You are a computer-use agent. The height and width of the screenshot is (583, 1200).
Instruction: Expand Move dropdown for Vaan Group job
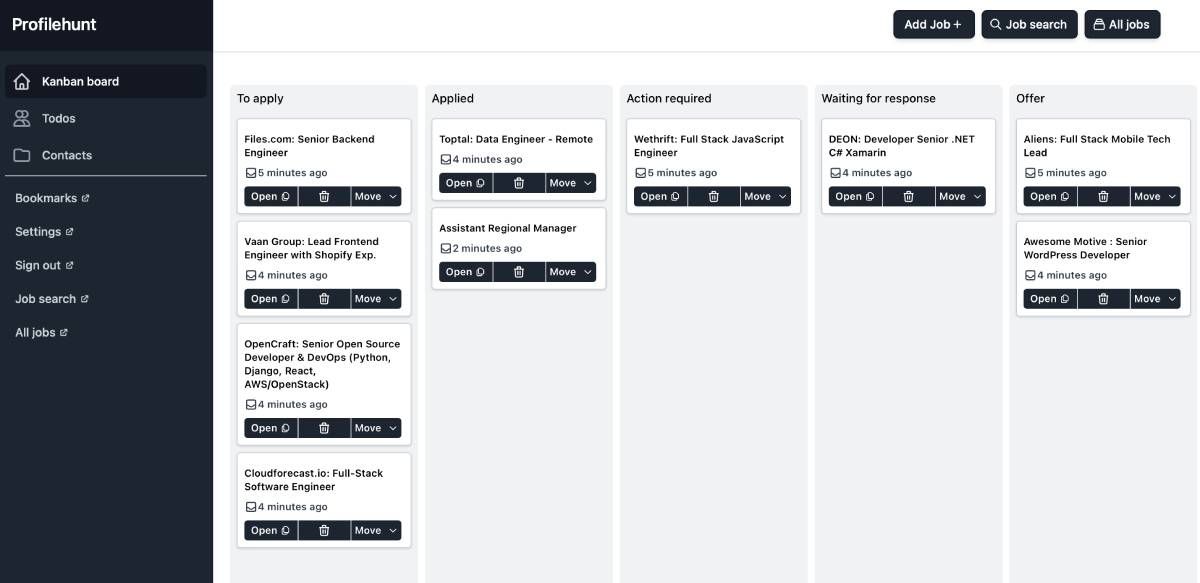click(376, 299)
